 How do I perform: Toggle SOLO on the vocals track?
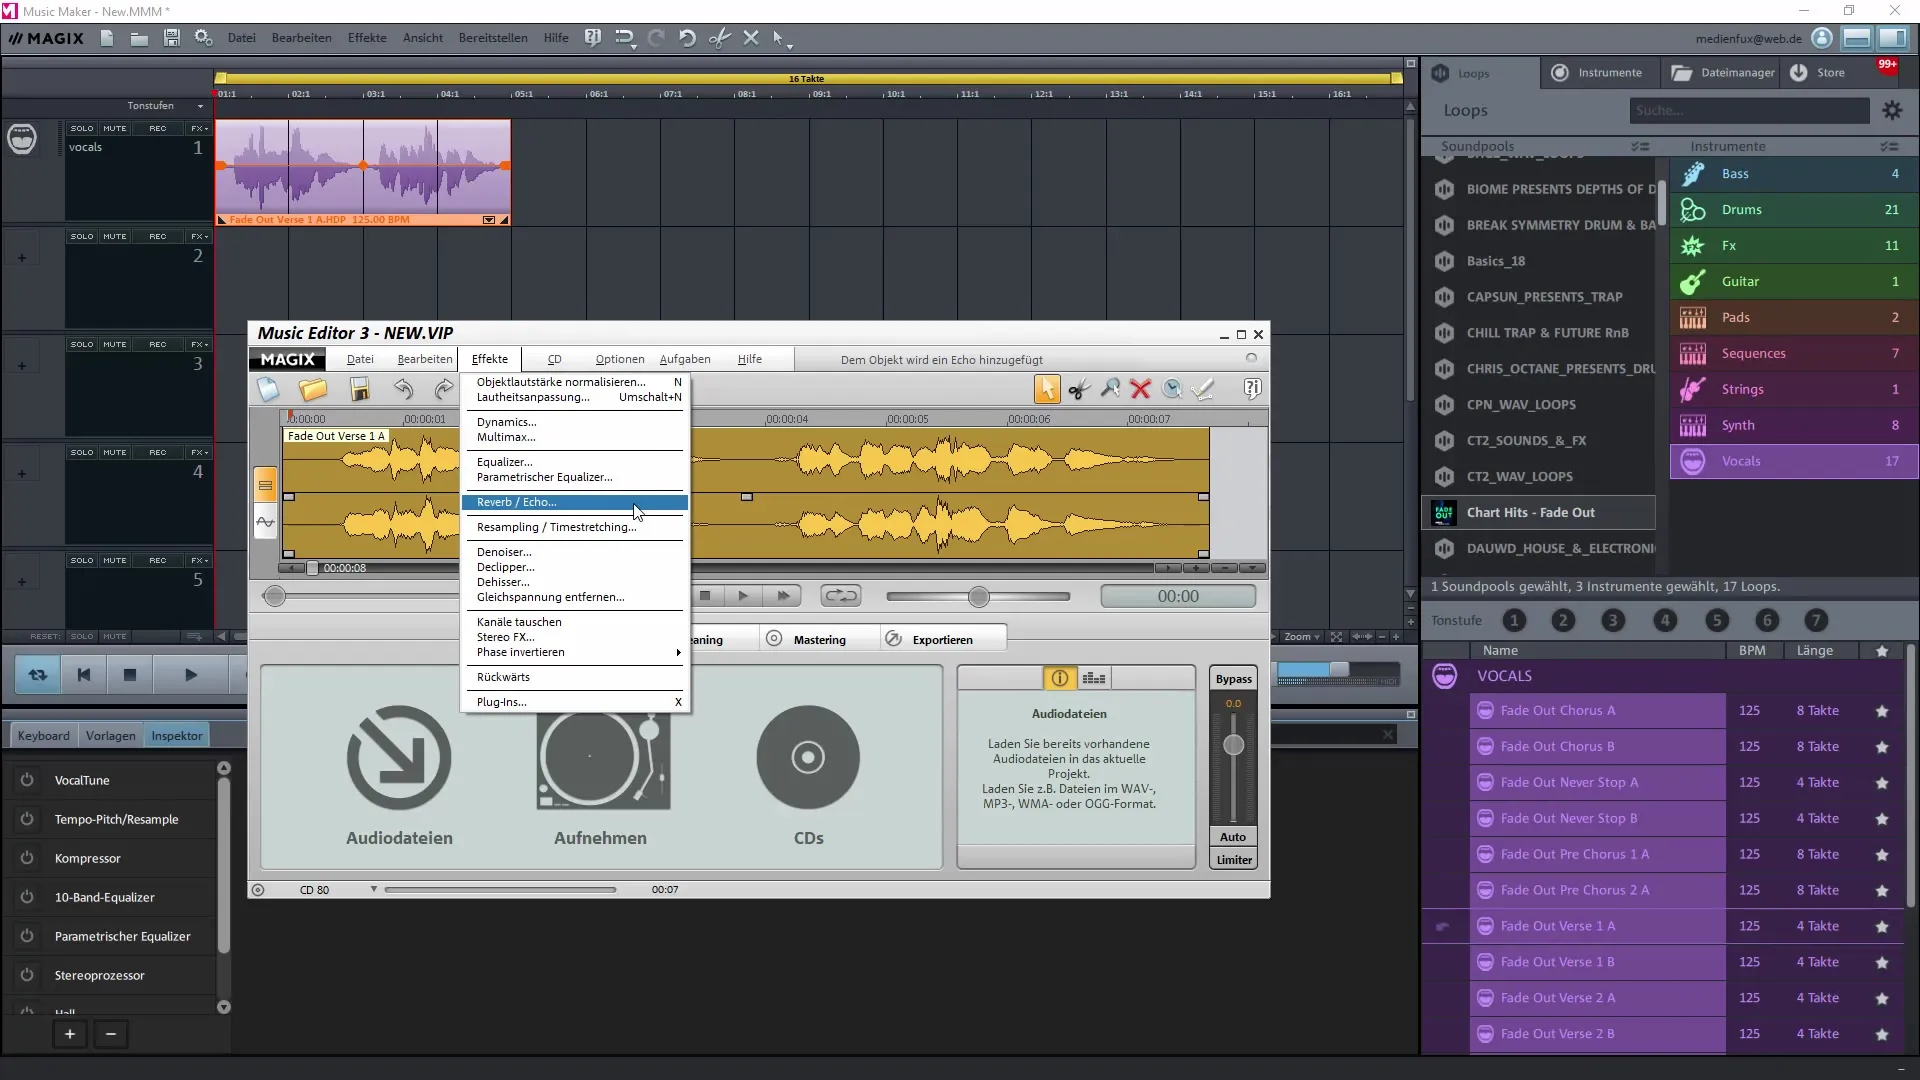[82, 129]
